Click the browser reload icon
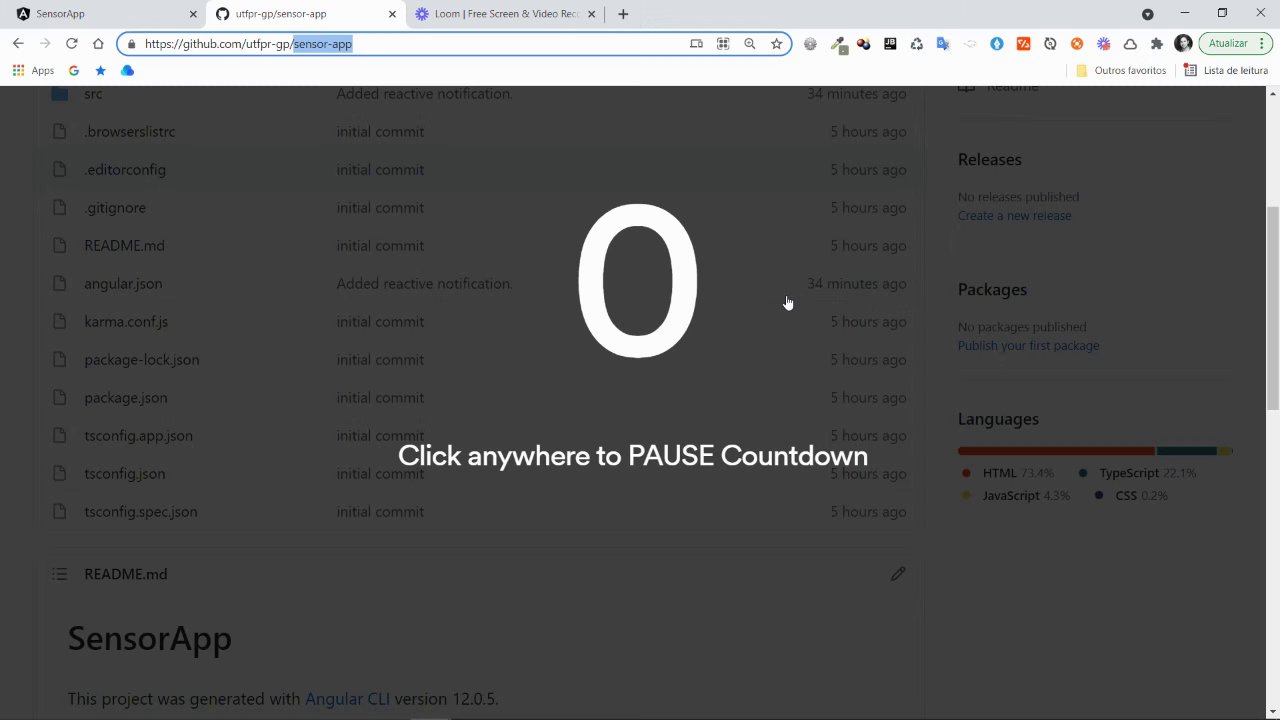 point(71,44)
